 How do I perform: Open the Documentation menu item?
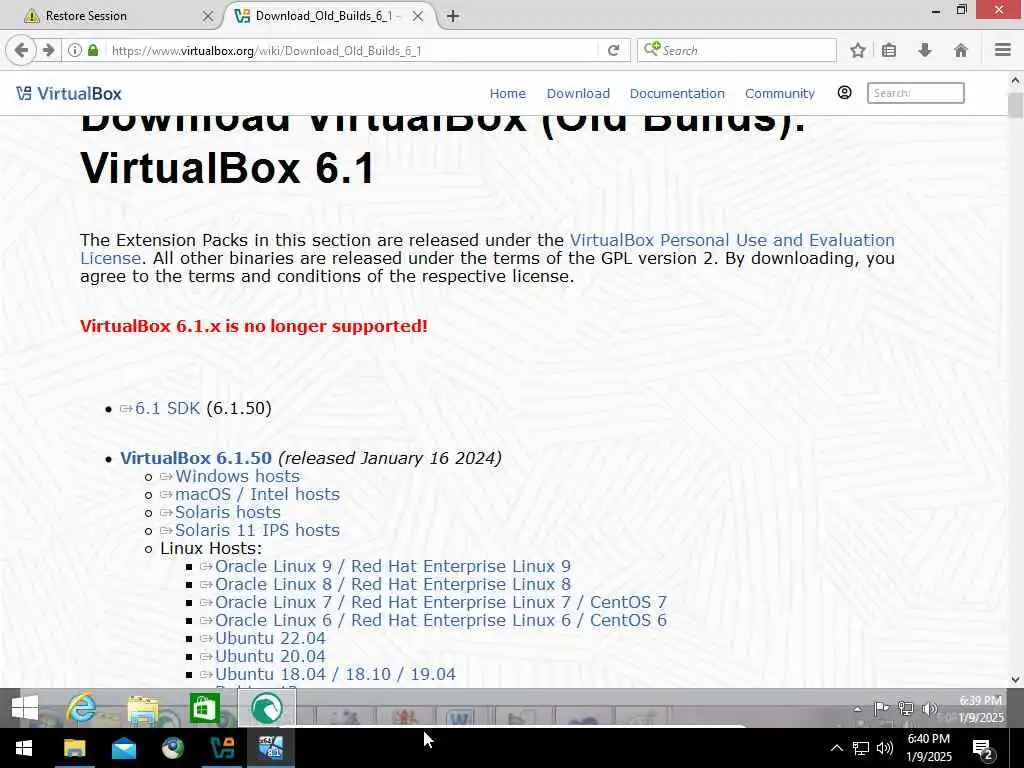pyautogui.click(x=677, y=93)
